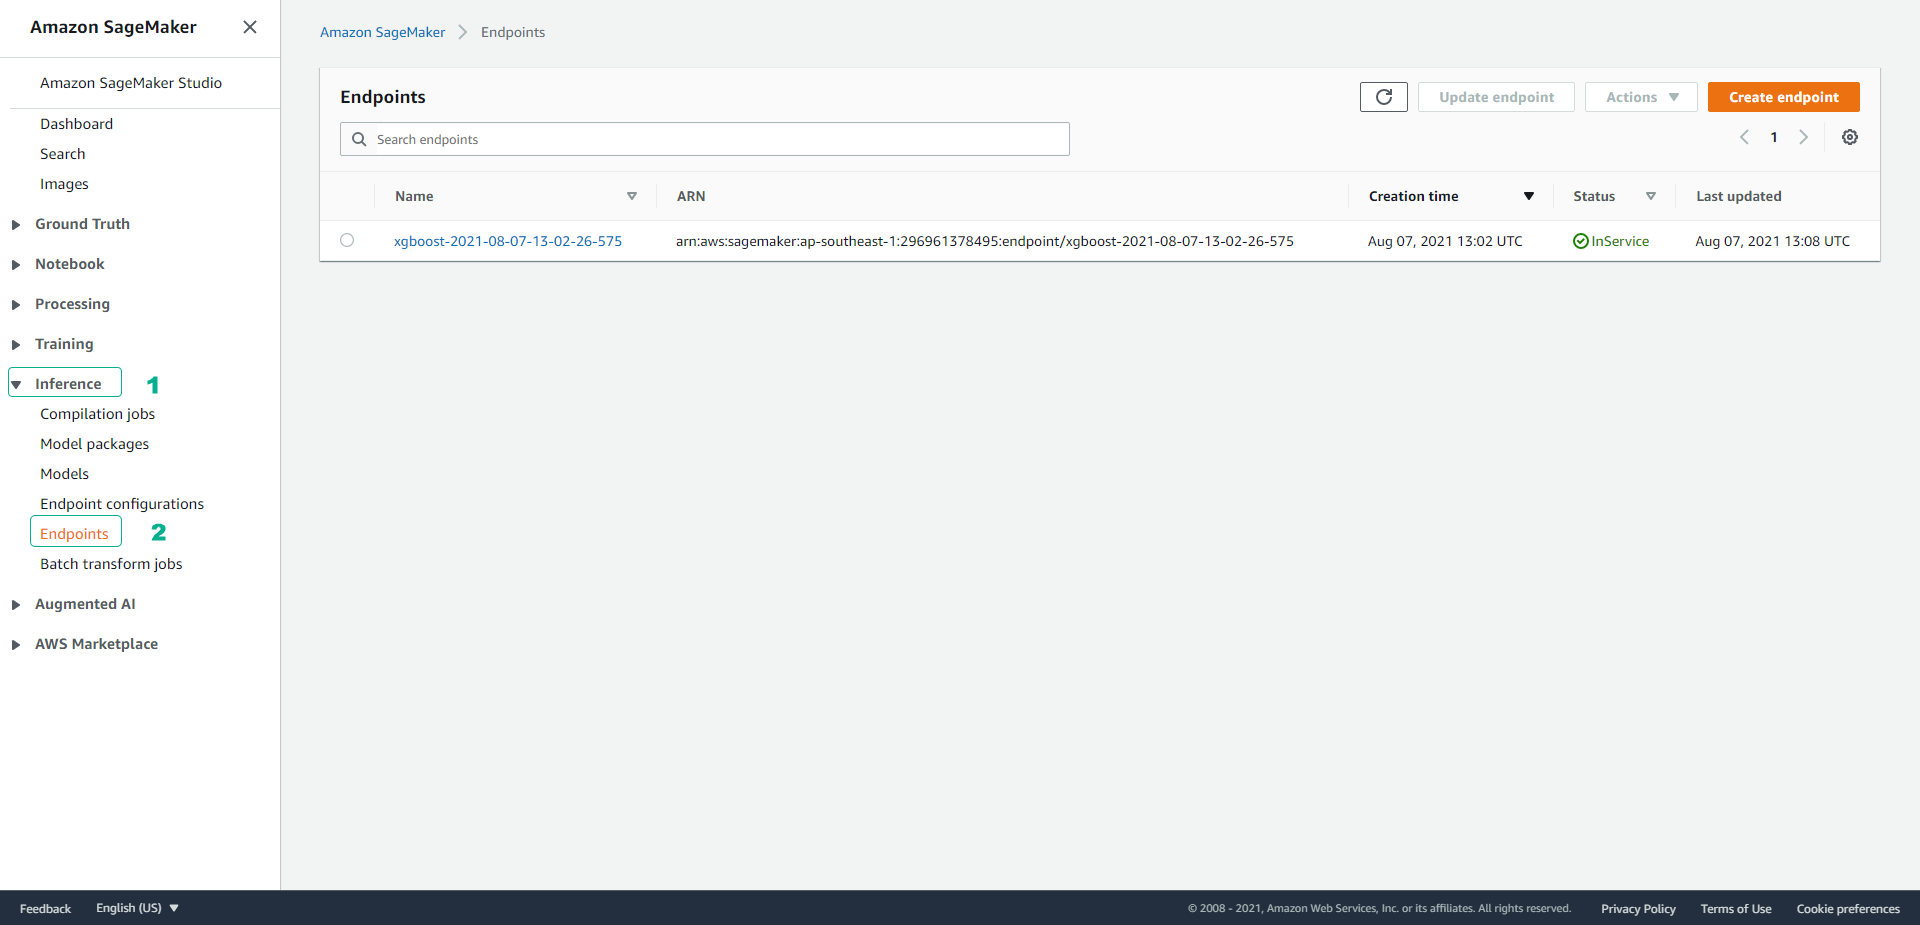
Task: Open Terms of Use link
Action: click(x=1736, y=909)
